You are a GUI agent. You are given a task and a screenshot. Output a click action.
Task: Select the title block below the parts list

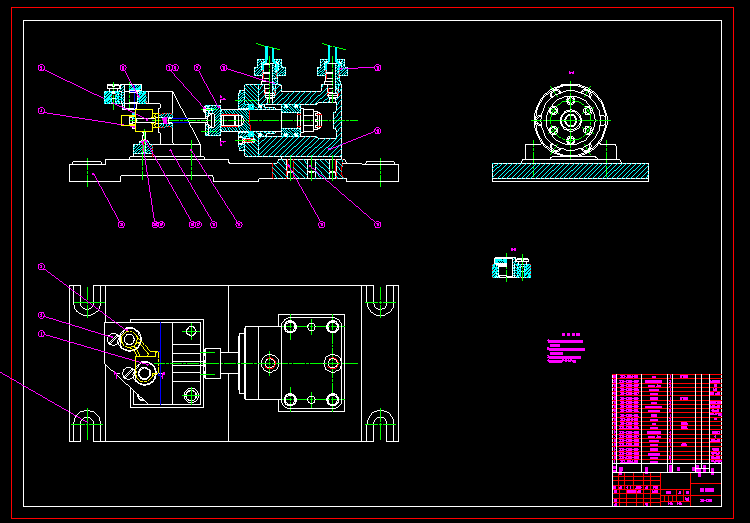pyautogui.click(x=667, y=489)
